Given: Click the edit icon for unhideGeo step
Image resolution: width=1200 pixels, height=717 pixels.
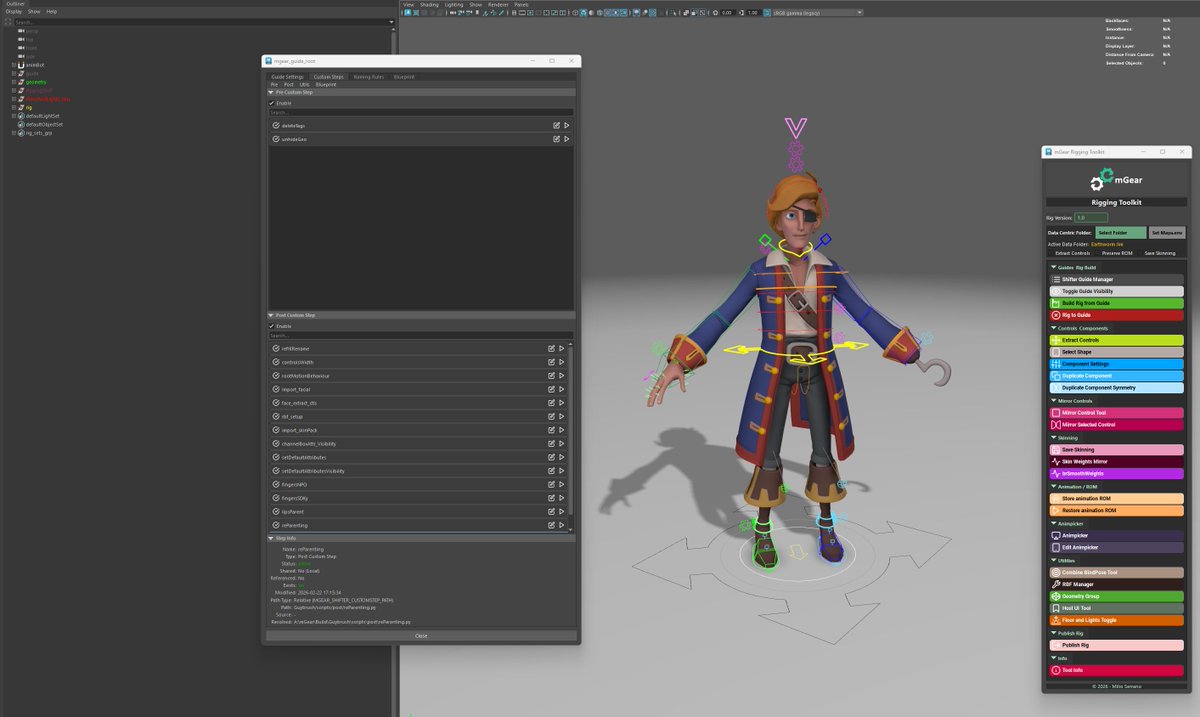Looking at the screenshot, I should coord(556,139).
